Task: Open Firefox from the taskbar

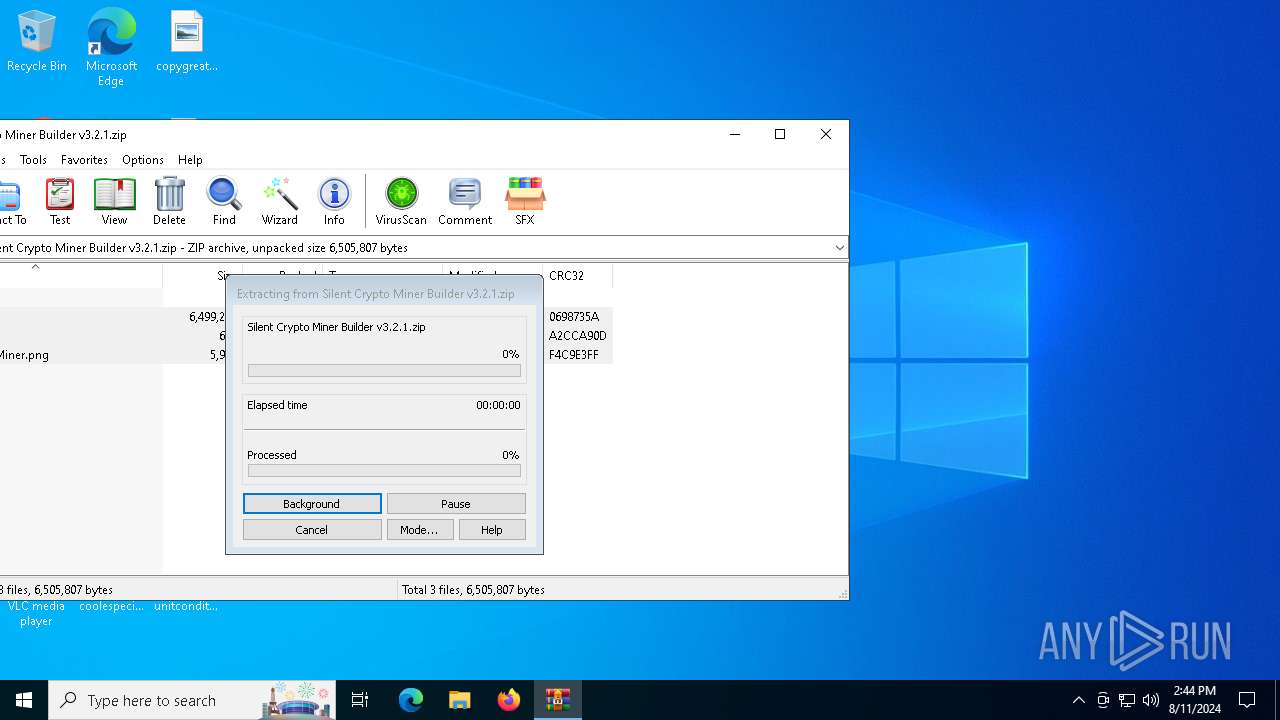Action: click(x=509, y=700)
